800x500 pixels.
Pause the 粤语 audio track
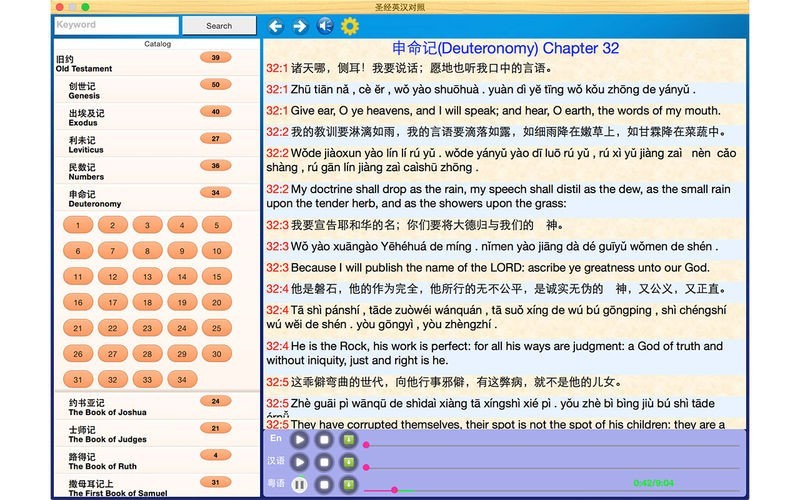[298, 485]
